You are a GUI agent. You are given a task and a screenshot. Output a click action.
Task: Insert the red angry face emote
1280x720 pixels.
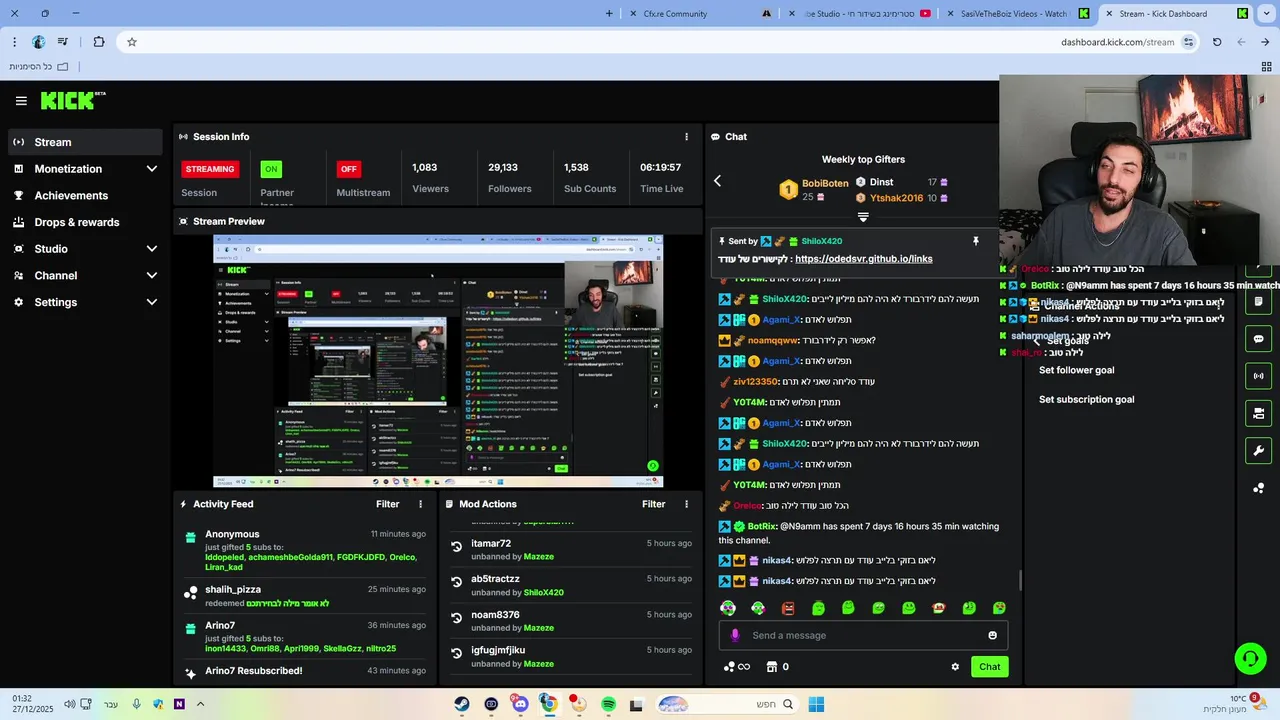[x=788, y=608]
